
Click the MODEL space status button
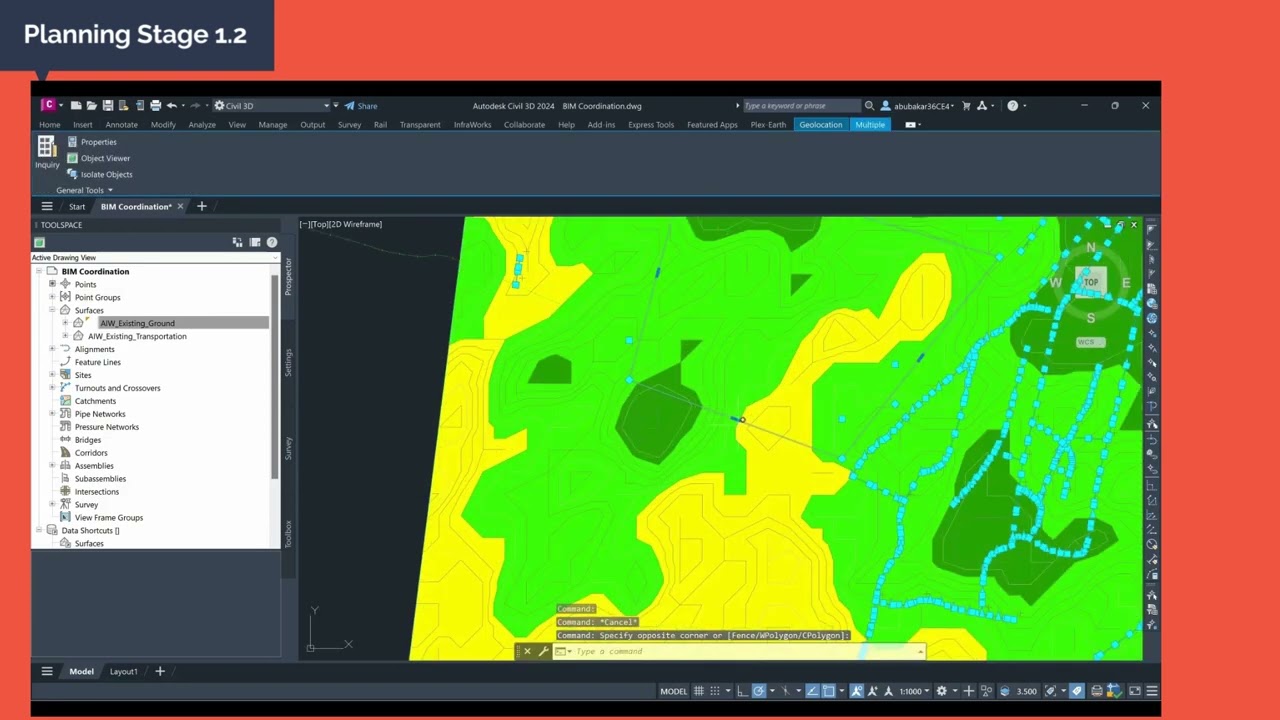[674, 691]
